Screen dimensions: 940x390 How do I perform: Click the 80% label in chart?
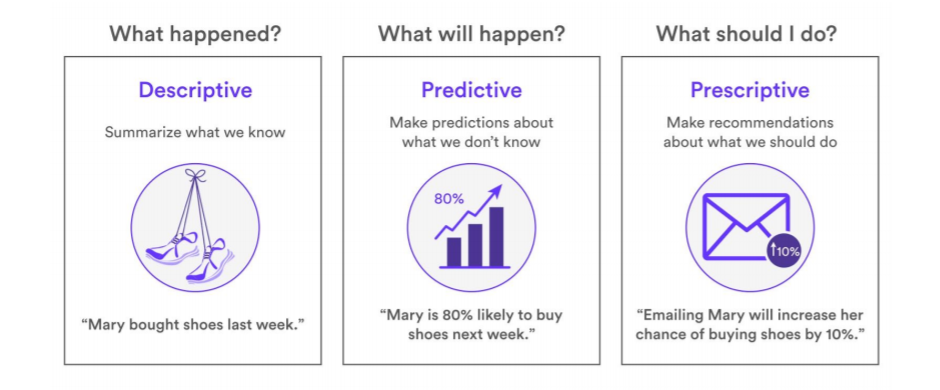pyautogui.click(x=449, y=199)
